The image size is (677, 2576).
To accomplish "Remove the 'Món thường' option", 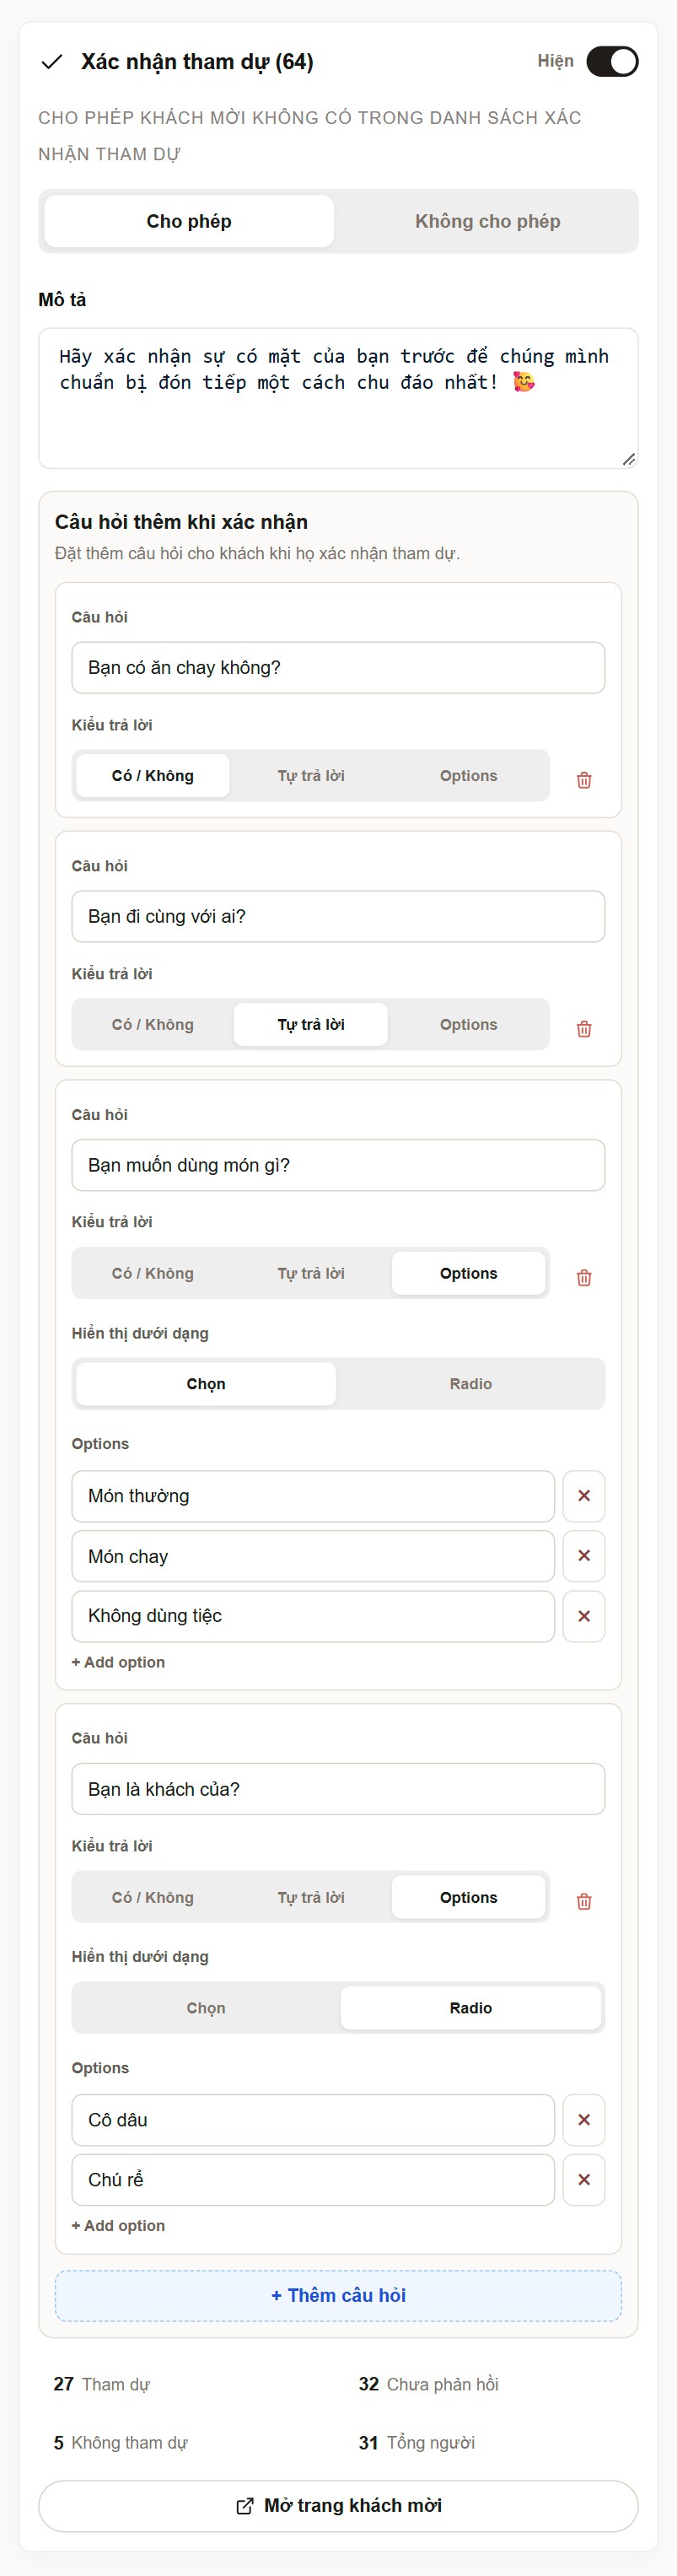I will click(x=584, y=1496).
